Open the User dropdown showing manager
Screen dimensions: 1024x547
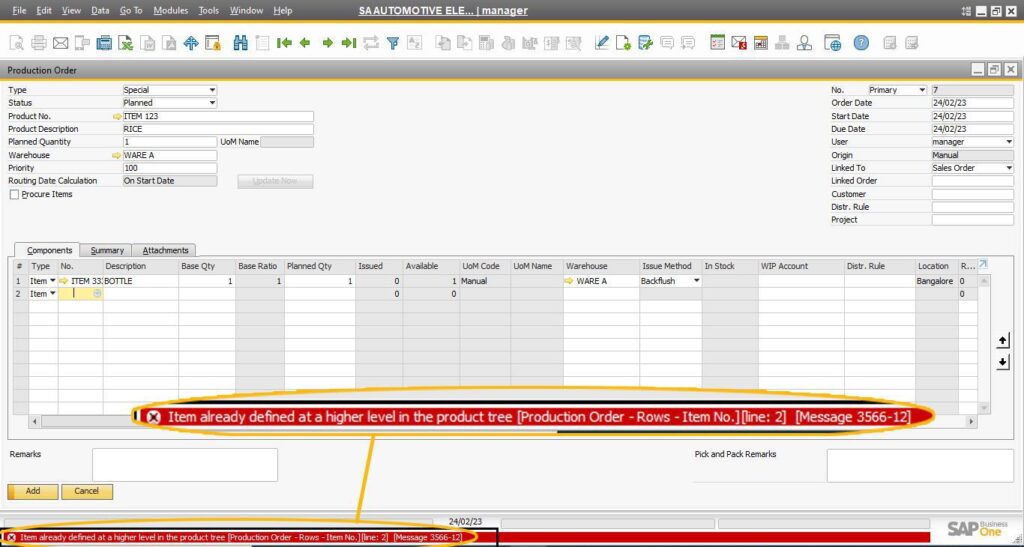click(x=1009, y=142)
